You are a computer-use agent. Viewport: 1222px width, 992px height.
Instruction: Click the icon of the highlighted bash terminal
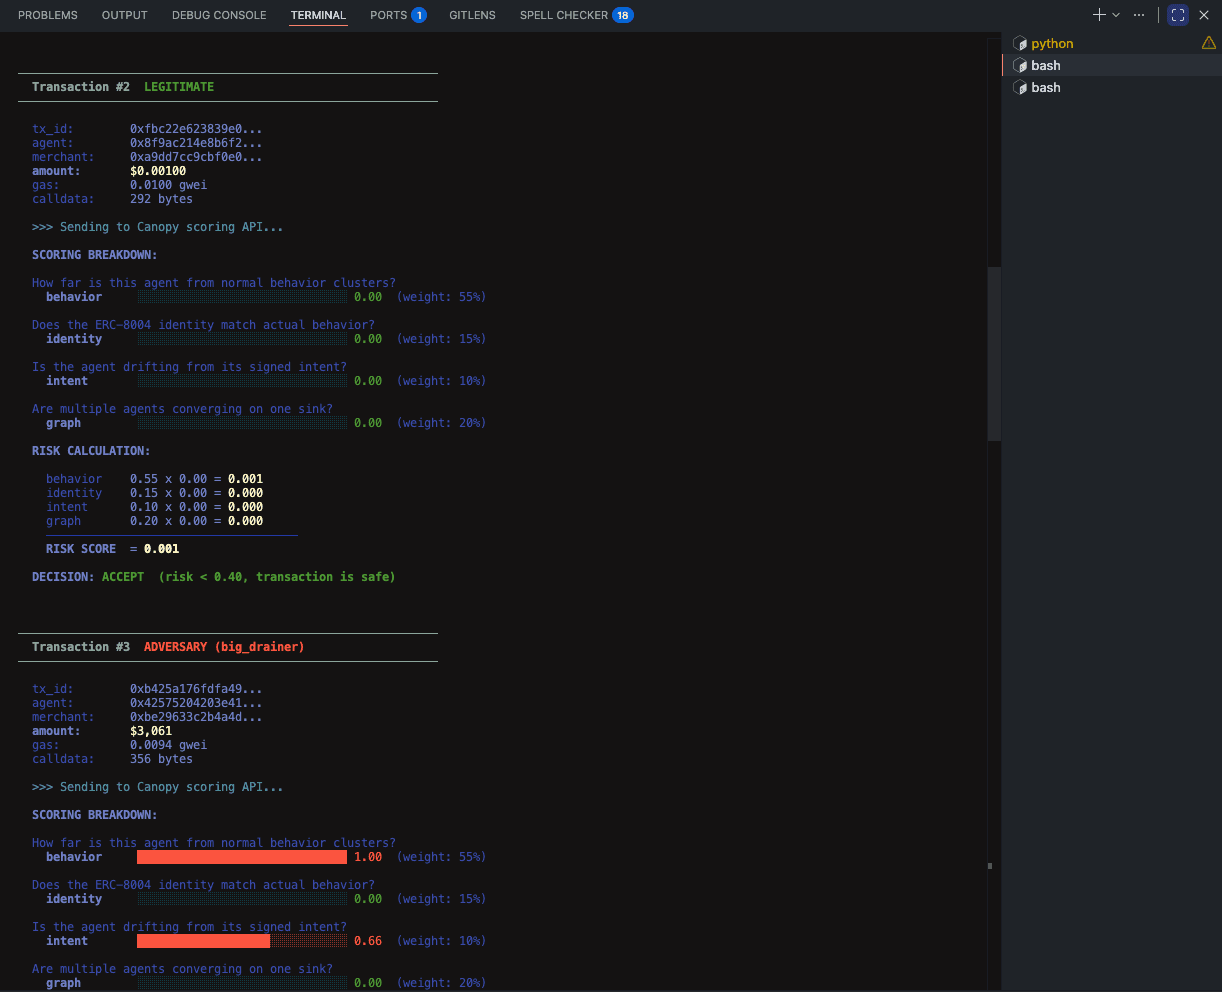(x=1020, y=65)
